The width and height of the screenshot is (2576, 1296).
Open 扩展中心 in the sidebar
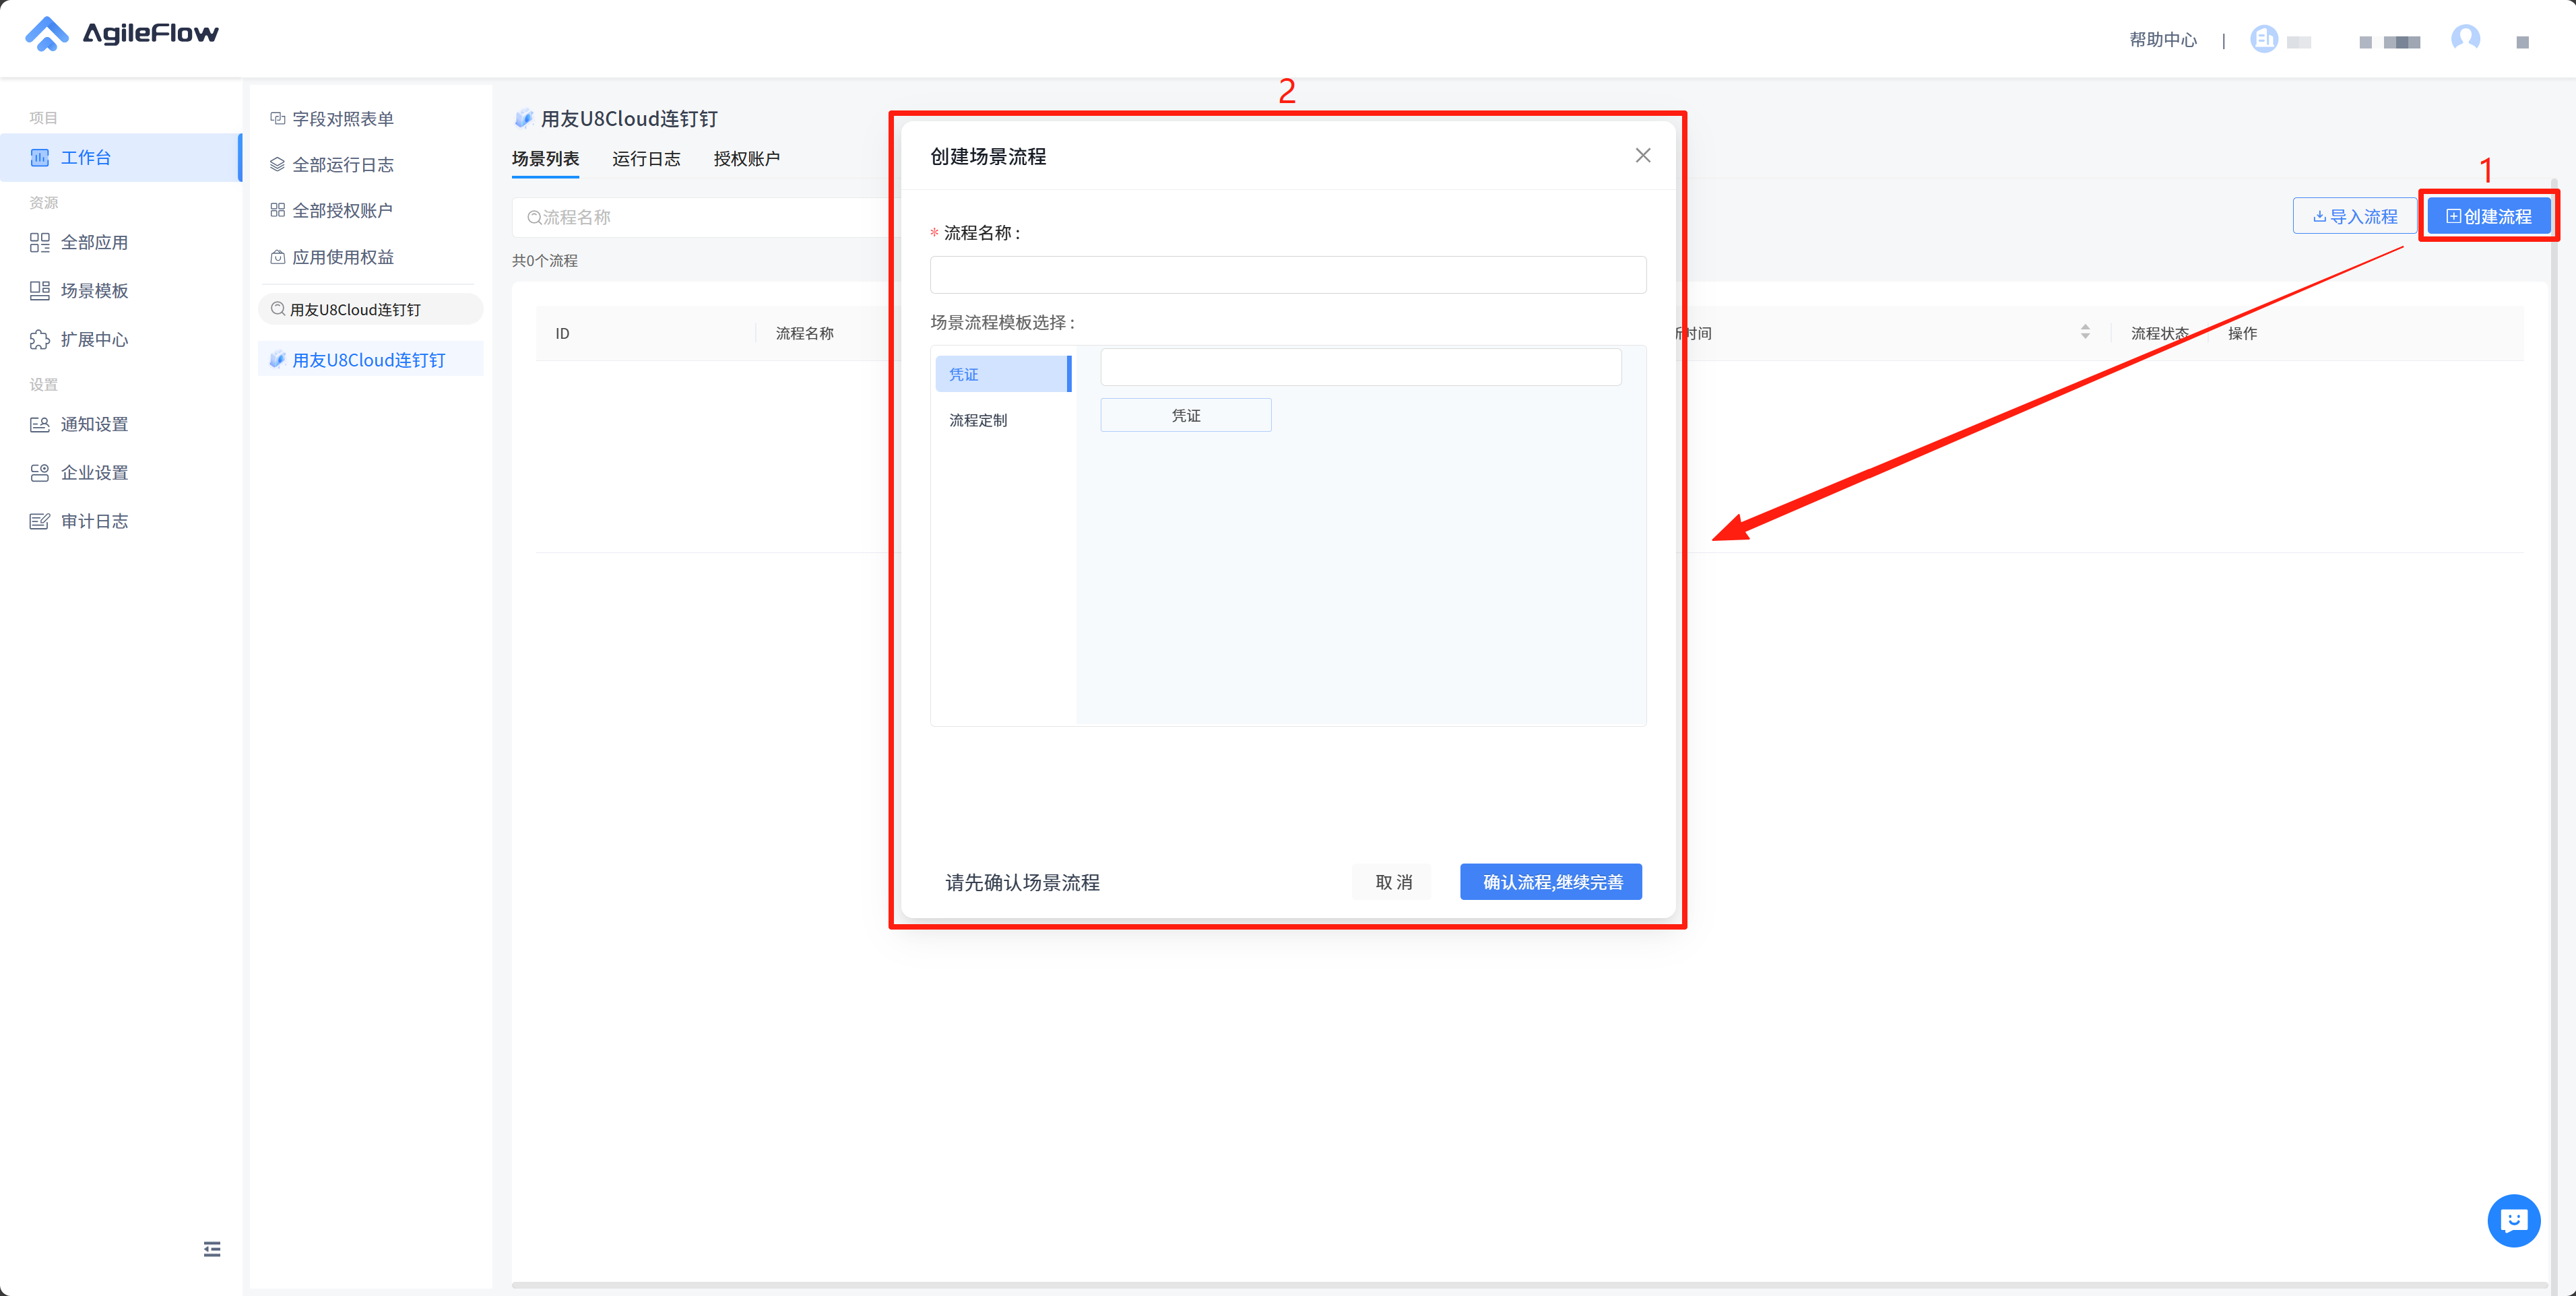coord(94,339)
